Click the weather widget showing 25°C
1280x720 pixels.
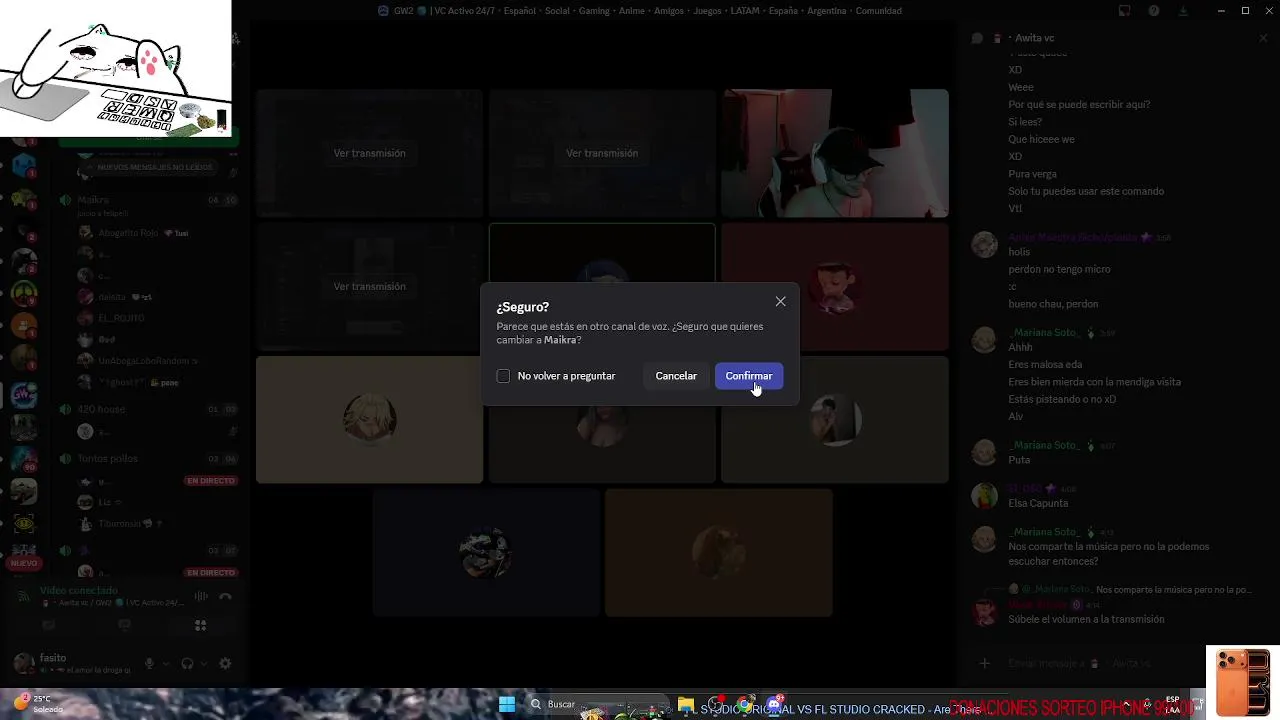point(38,703)
